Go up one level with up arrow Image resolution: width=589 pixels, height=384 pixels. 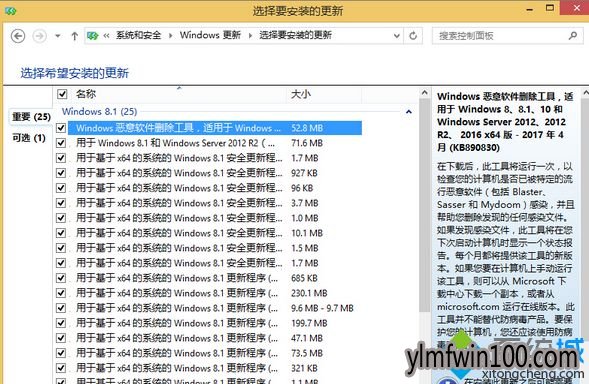tap(74, 36)
